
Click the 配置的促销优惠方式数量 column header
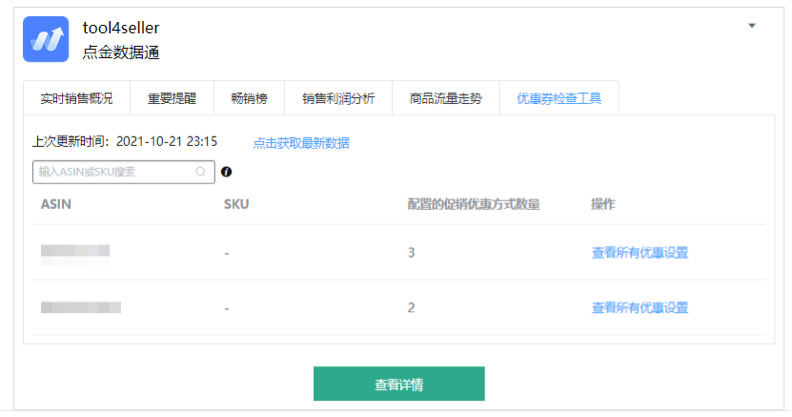[474, 204]
